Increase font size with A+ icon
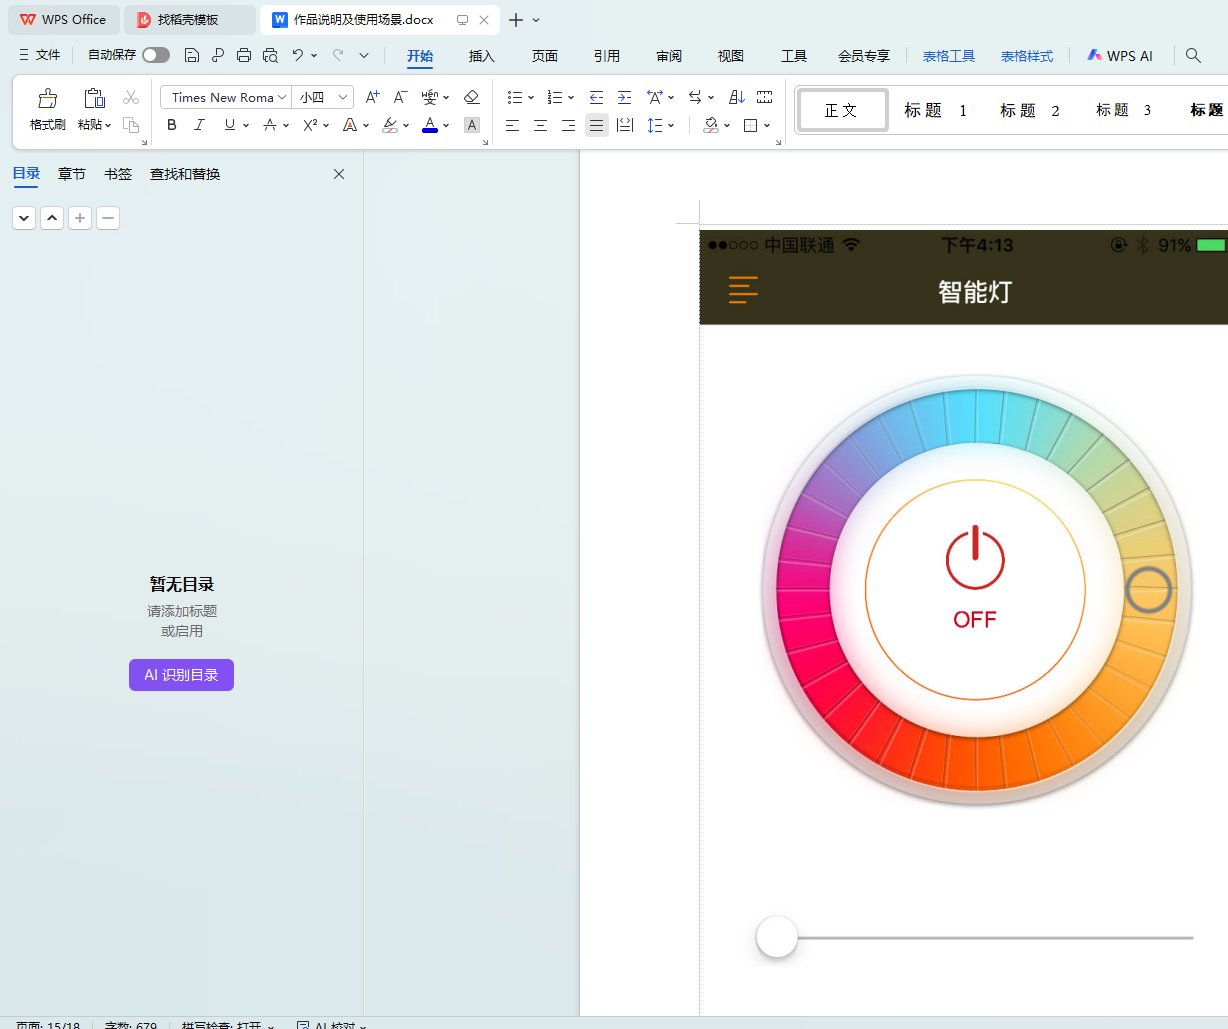1228x1029 pixels. click(372, 97)
